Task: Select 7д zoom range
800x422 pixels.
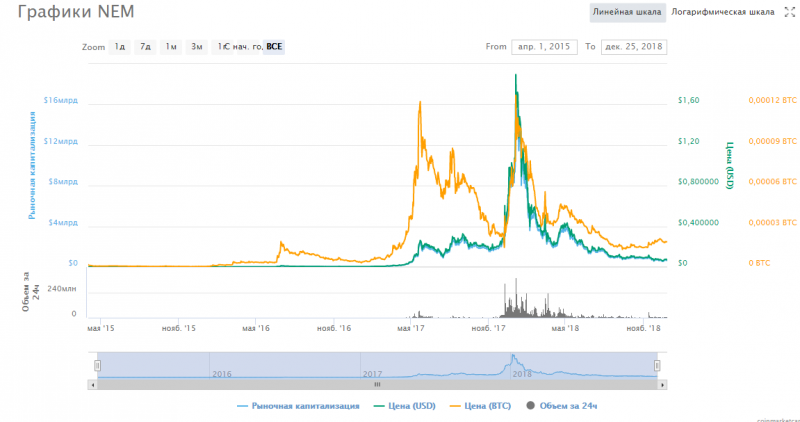Action: point(145,47)
